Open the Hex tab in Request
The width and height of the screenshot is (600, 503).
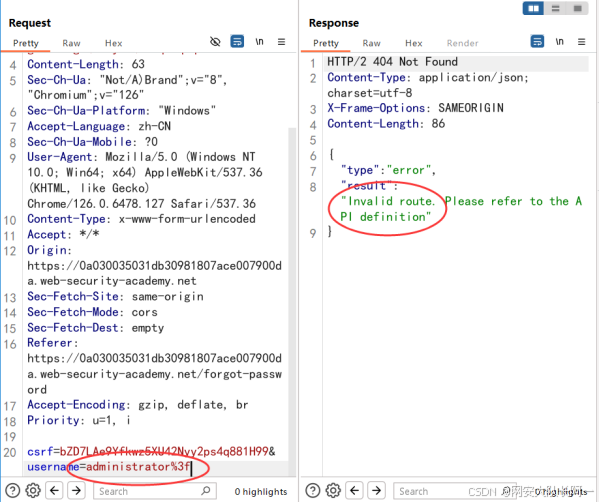click(x=113, y=43)
